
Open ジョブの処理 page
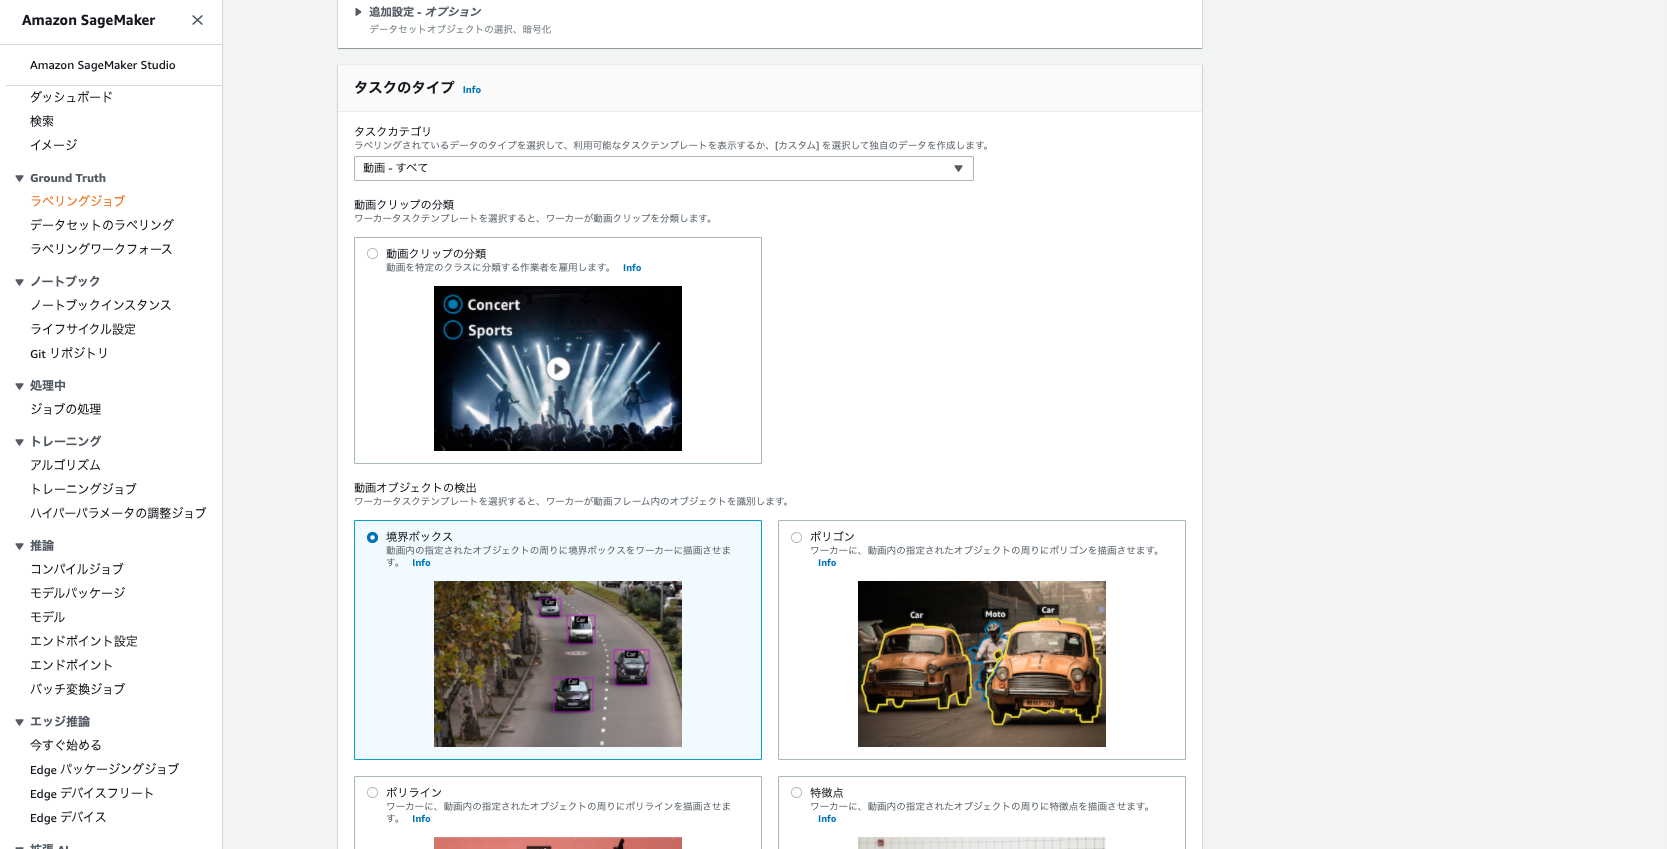(65, 409)
